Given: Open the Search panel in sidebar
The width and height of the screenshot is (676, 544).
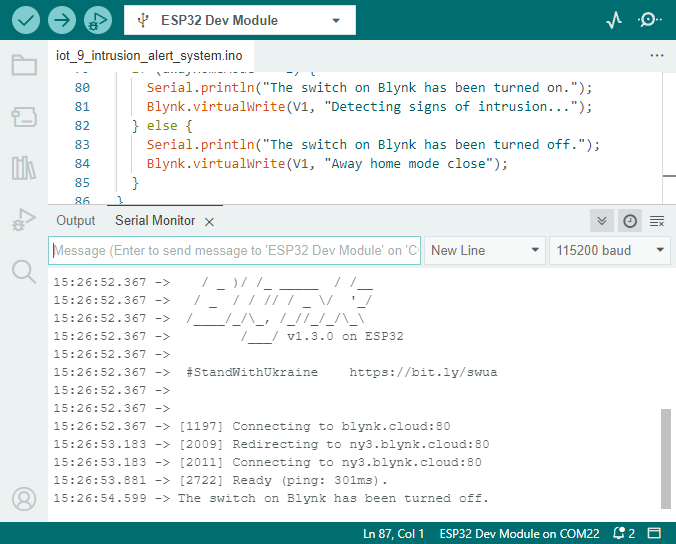Looking at the screenshot, I should tap(24, 272).
